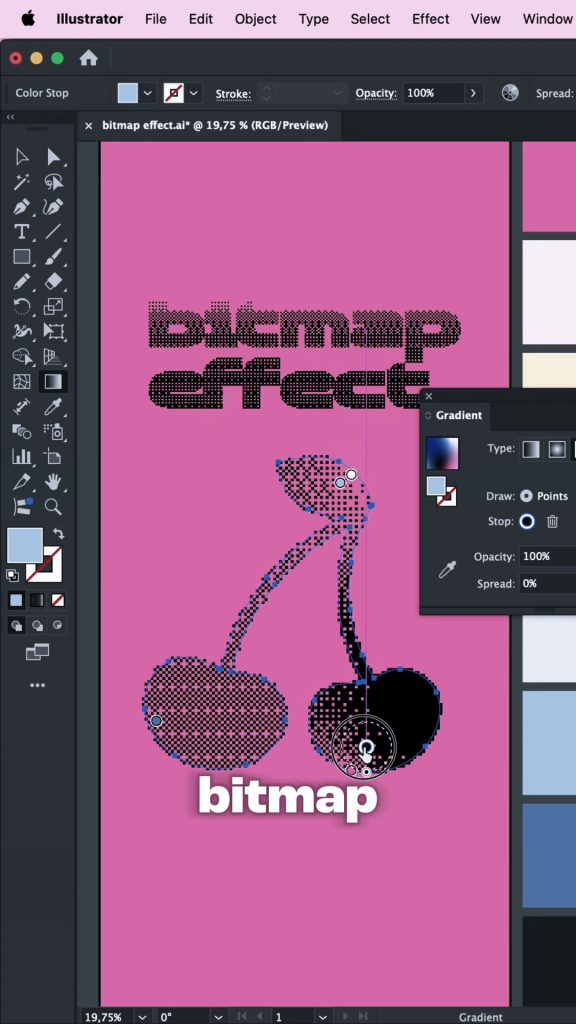Delete the stop with the trash icon
576x1024 pixels.
(552, 522)
